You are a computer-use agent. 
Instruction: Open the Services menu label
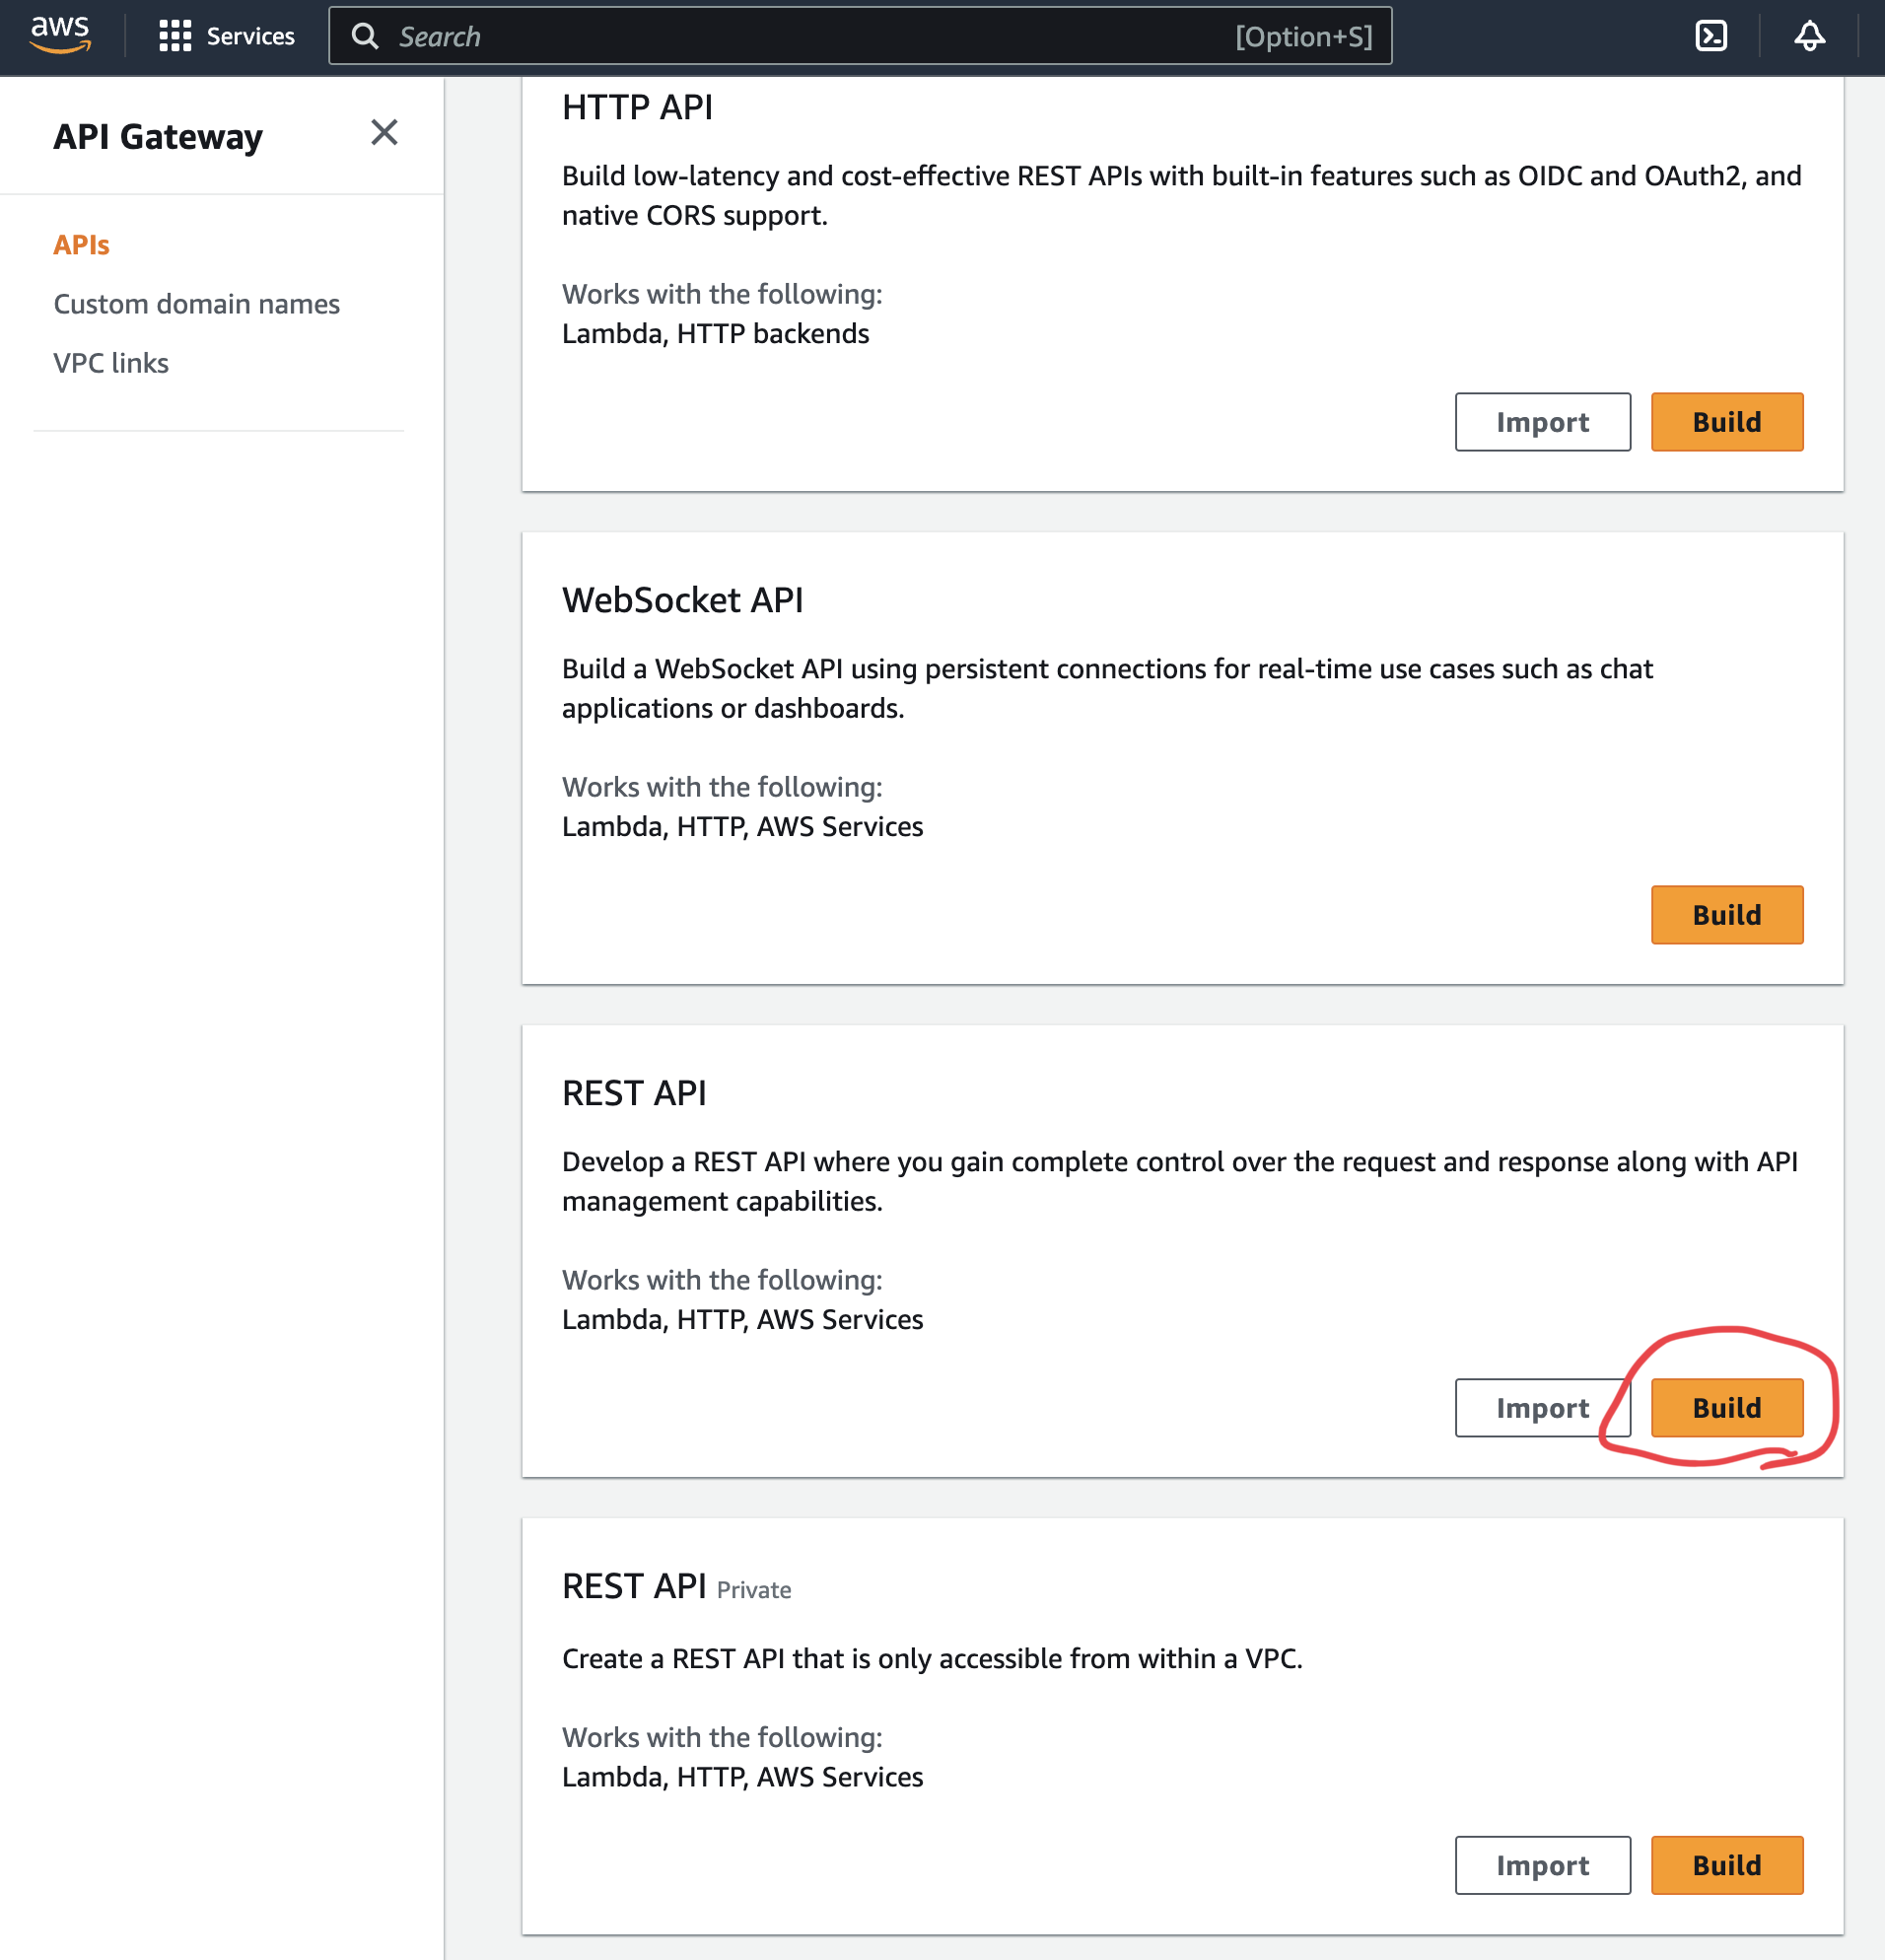250,36
